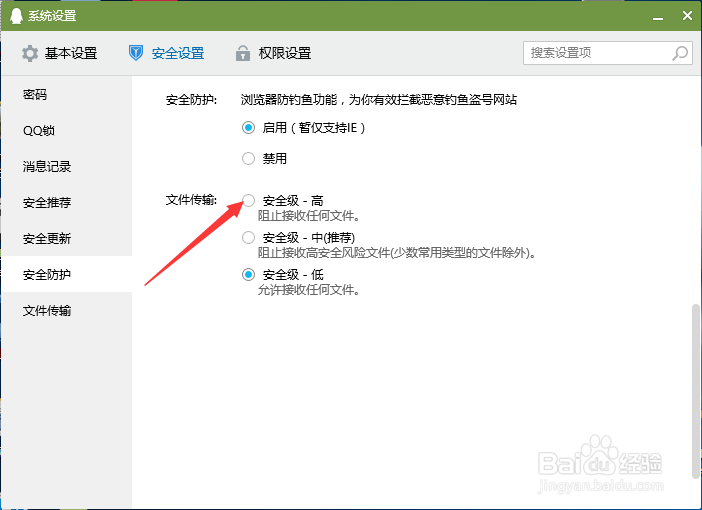Choose 安全级 - 高 radio button
This screenshot has height=510, width=702.
click(248, 200)
